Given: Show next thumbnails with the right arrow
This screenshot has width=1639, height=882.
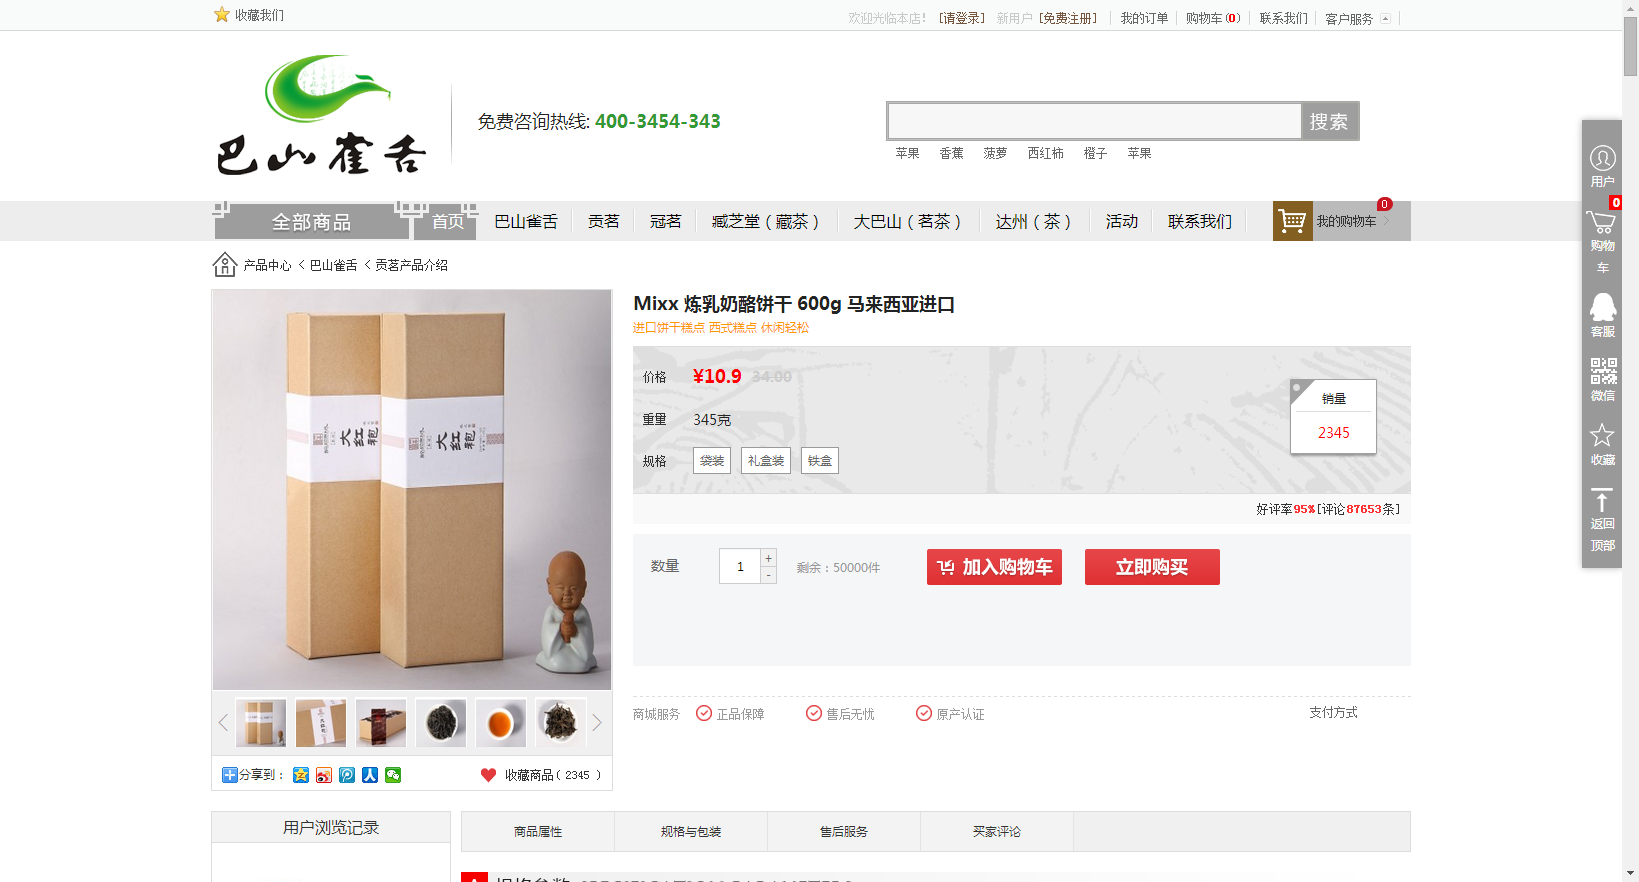Looking at the screenshot, I should [597, 723].
